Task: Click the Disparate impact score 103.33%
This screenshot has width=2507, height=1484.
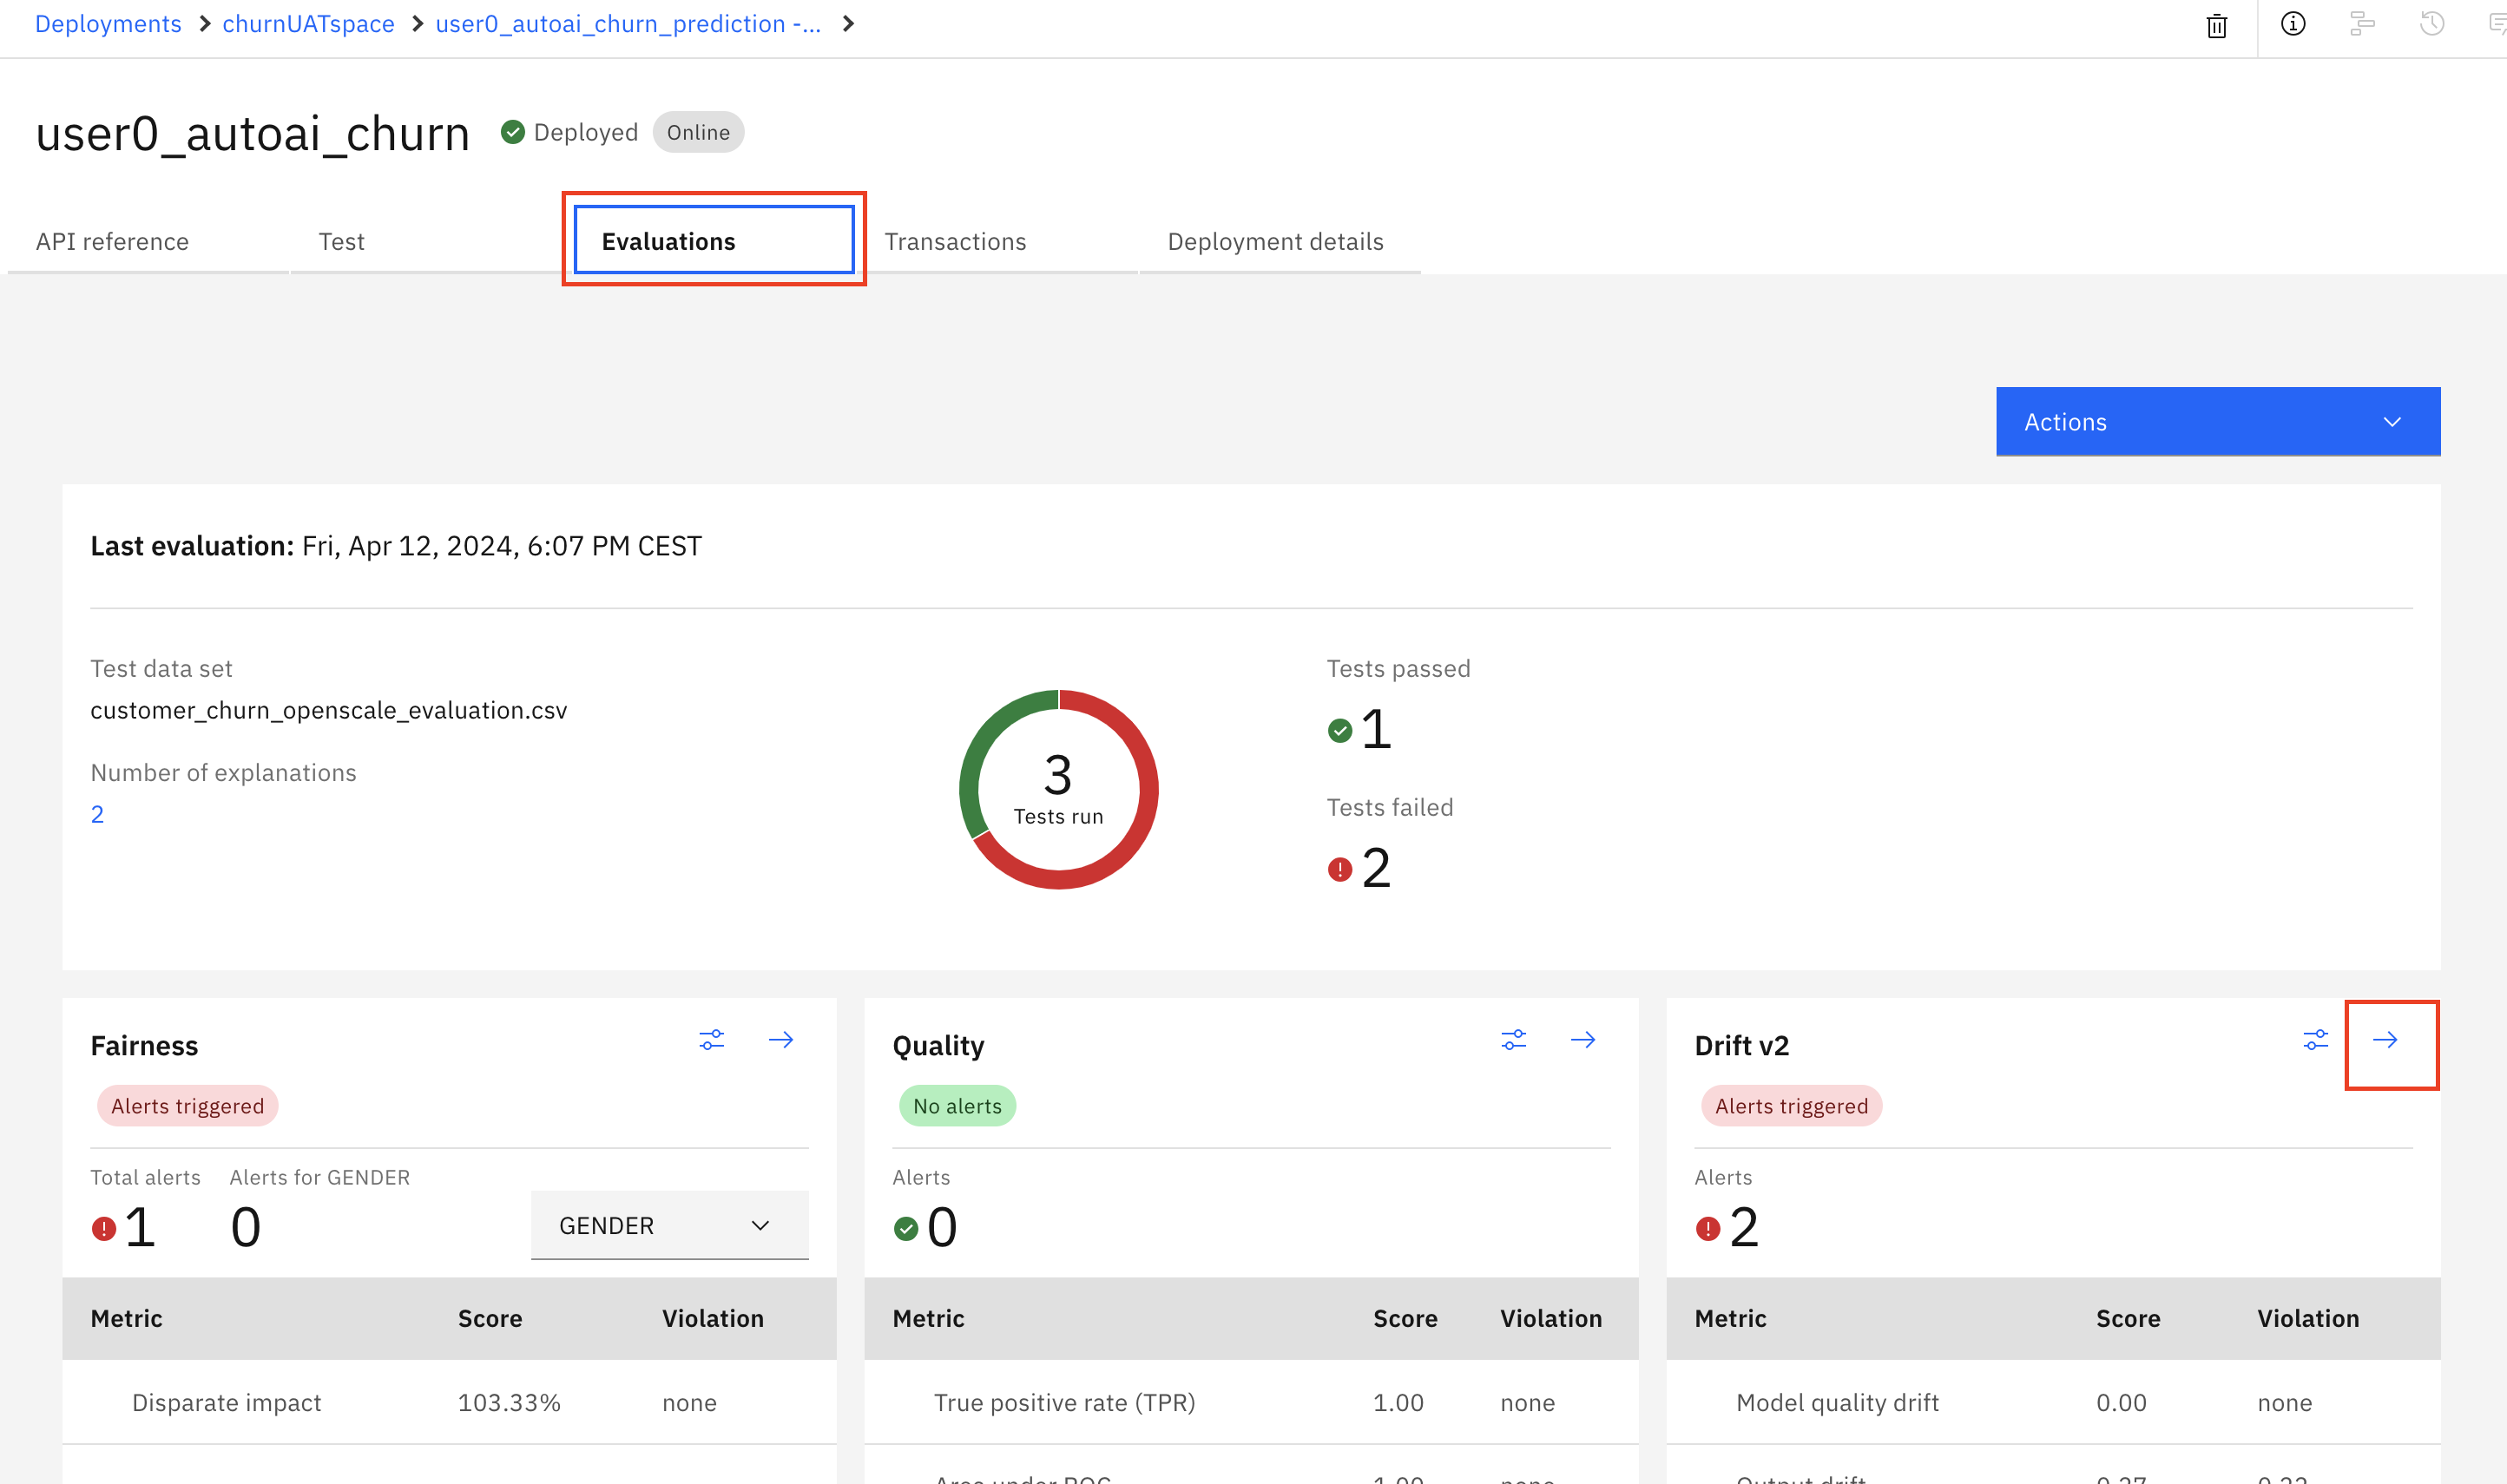Action: [509, 1402]
